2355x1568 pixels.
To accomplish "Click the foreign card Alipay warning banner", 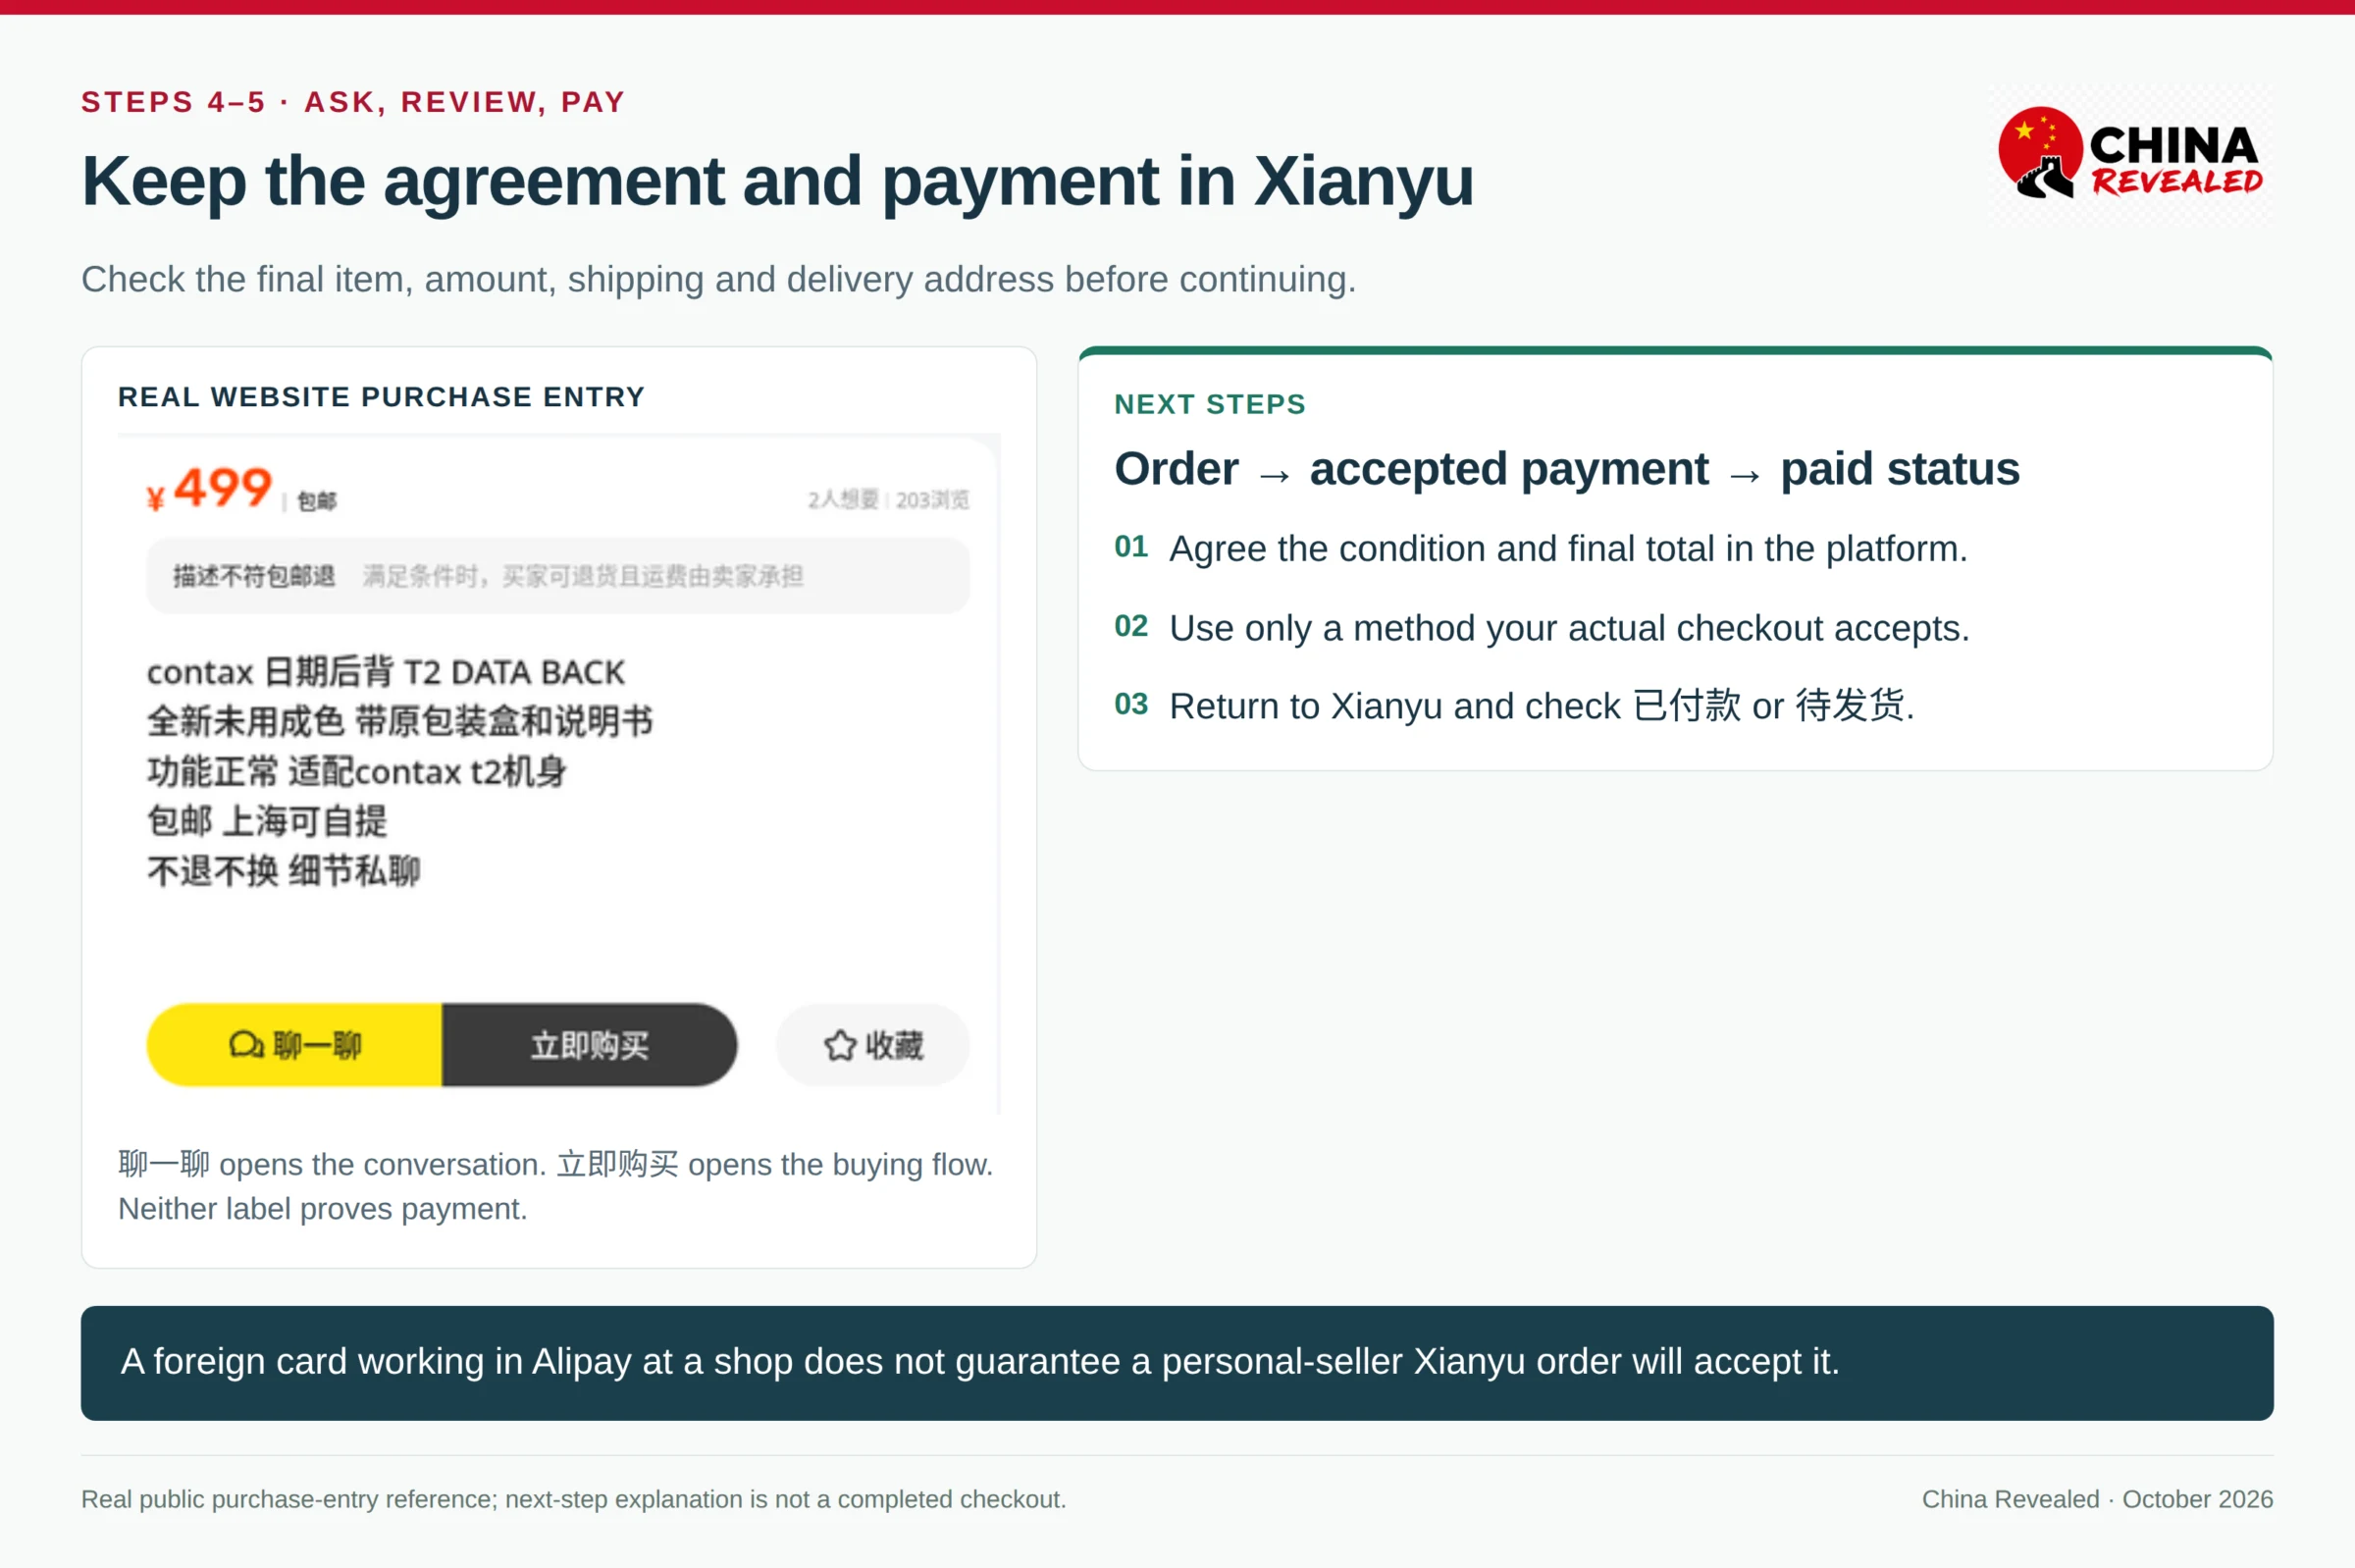I will [1177, 1363].
